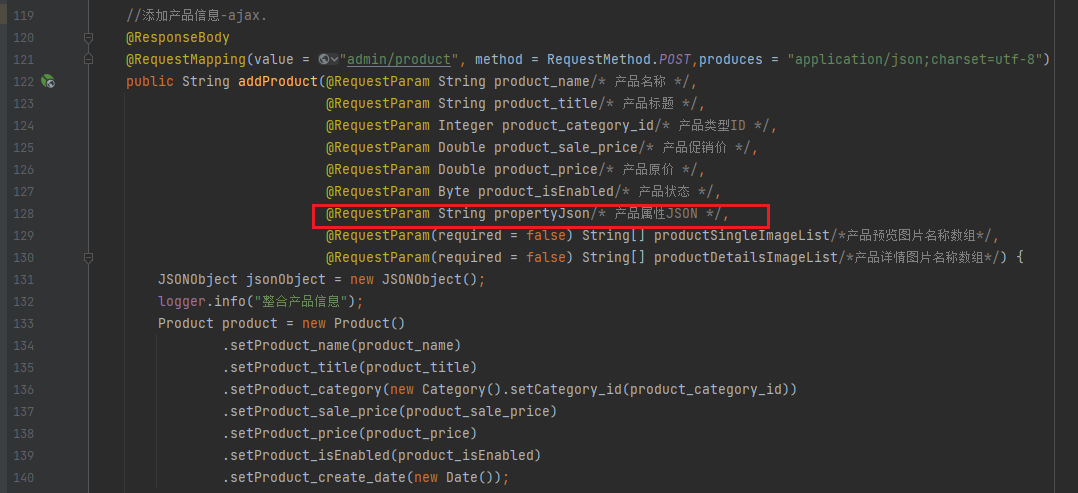Click line number 128 in the gutter

coord(22,213)
